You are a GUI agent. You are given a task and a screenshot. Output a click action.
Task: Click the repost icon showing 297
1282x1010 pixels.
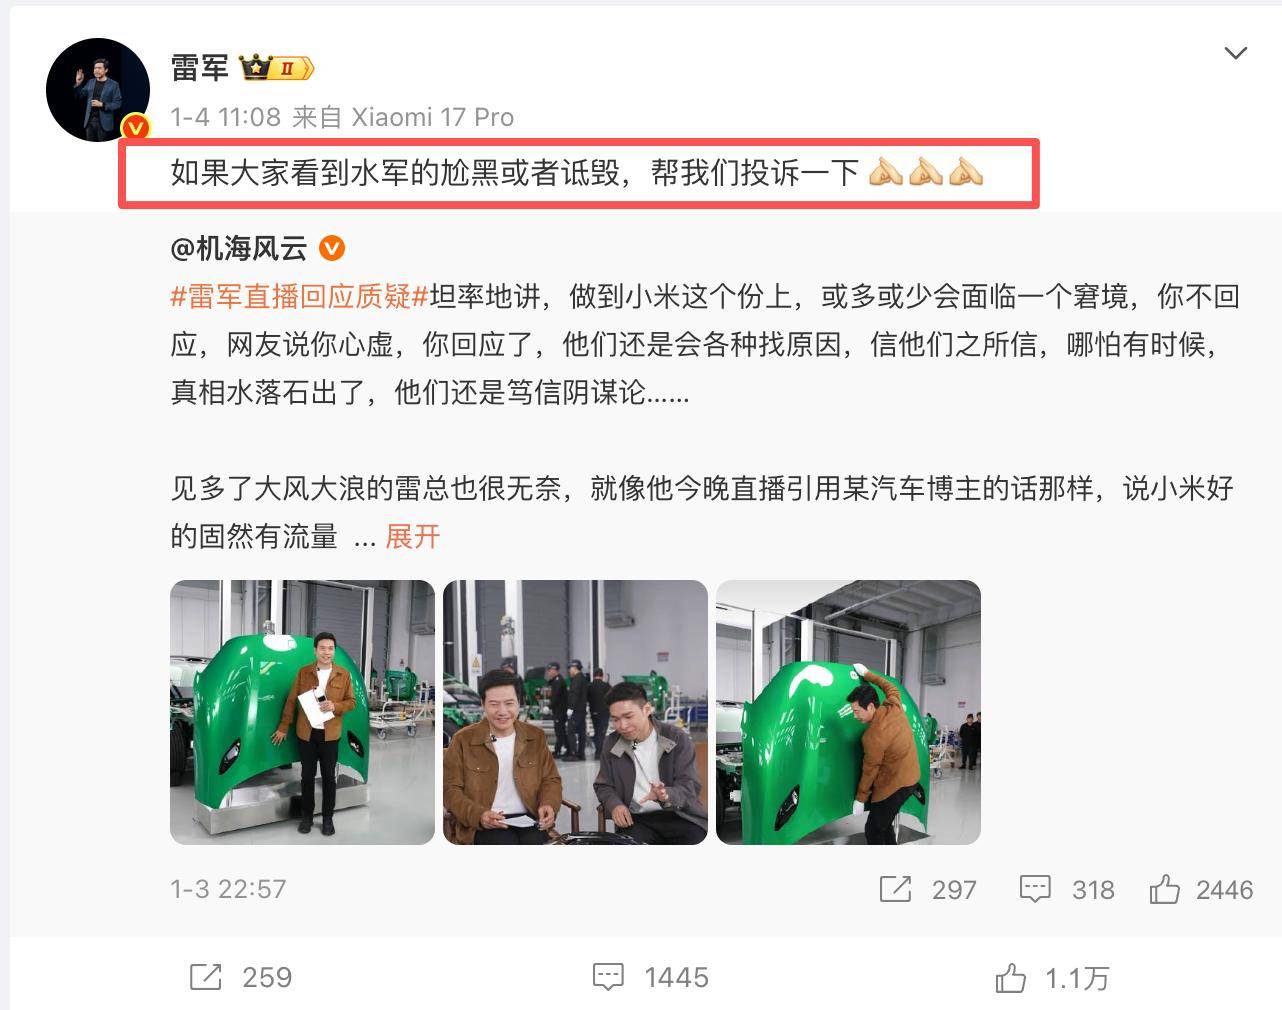click(895, 889)
